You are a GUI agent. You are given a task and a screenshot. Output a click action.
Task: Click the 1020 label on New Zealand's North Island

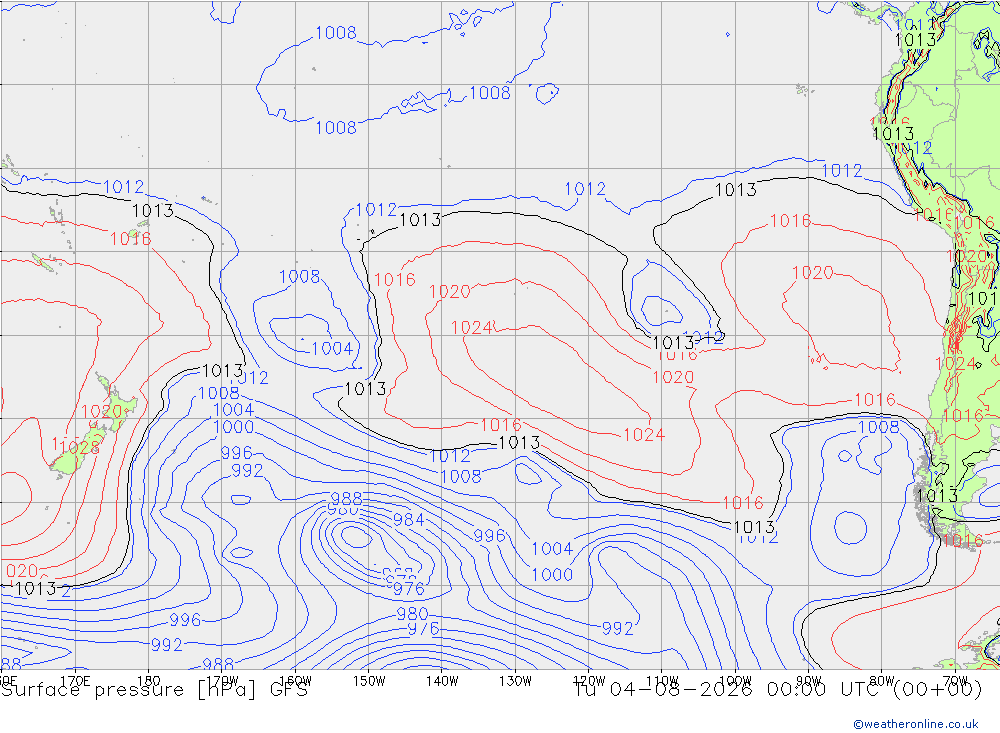[x=101, y=411]
